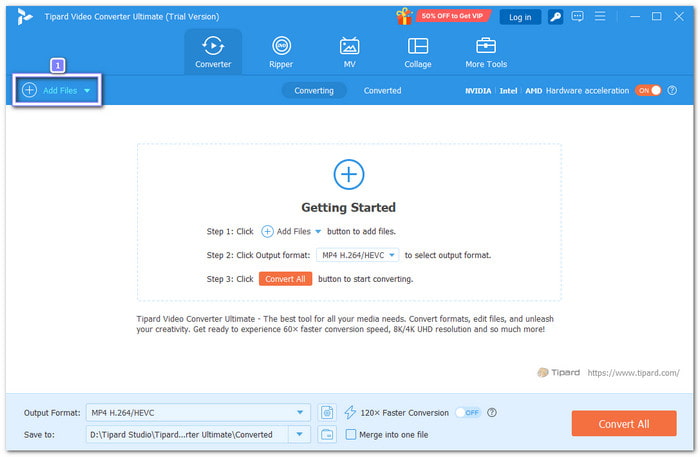The height and width of the screenshot is (457, 700).
Task: Open output format settings icon
Action: coord(327,412)
